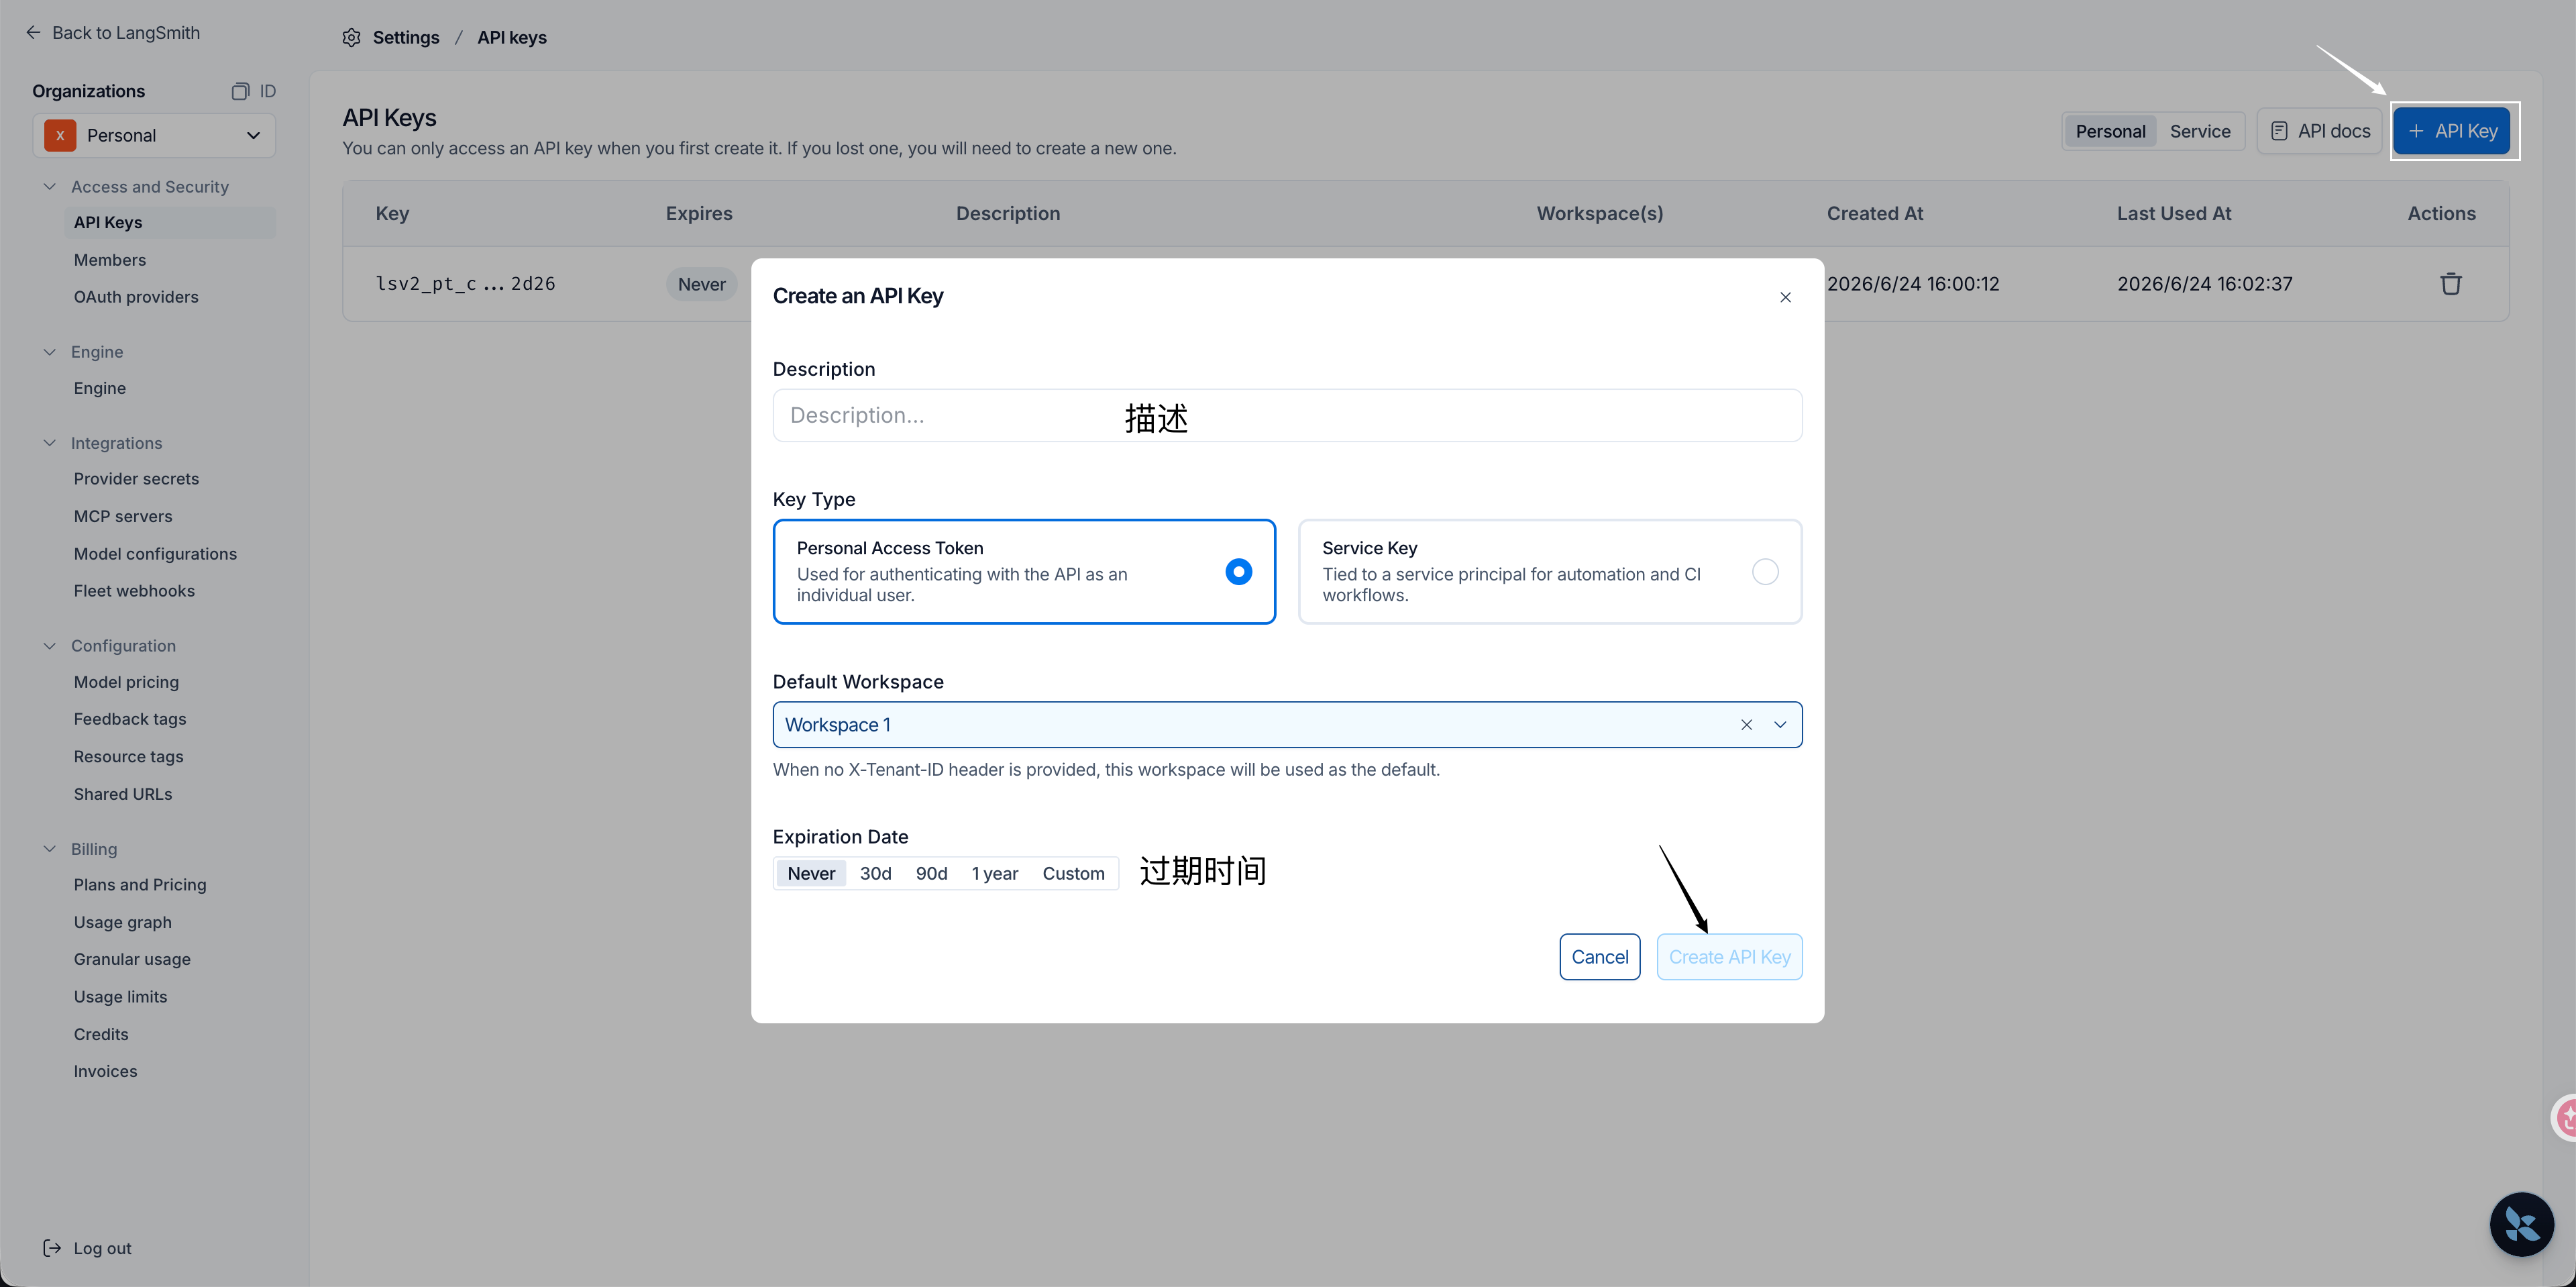This screenshot has width=2576, height=1287.
Task: Open API Keys in sidebar
Action: click(x=170, y=223)
